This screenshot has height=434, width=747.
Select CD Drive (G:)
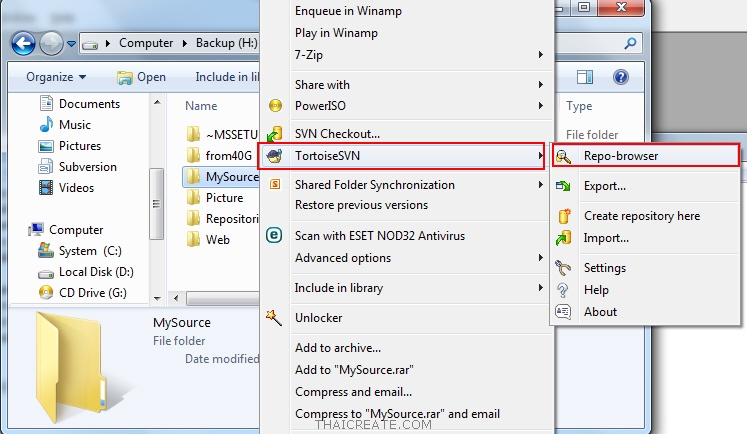[x=82, y=293]
